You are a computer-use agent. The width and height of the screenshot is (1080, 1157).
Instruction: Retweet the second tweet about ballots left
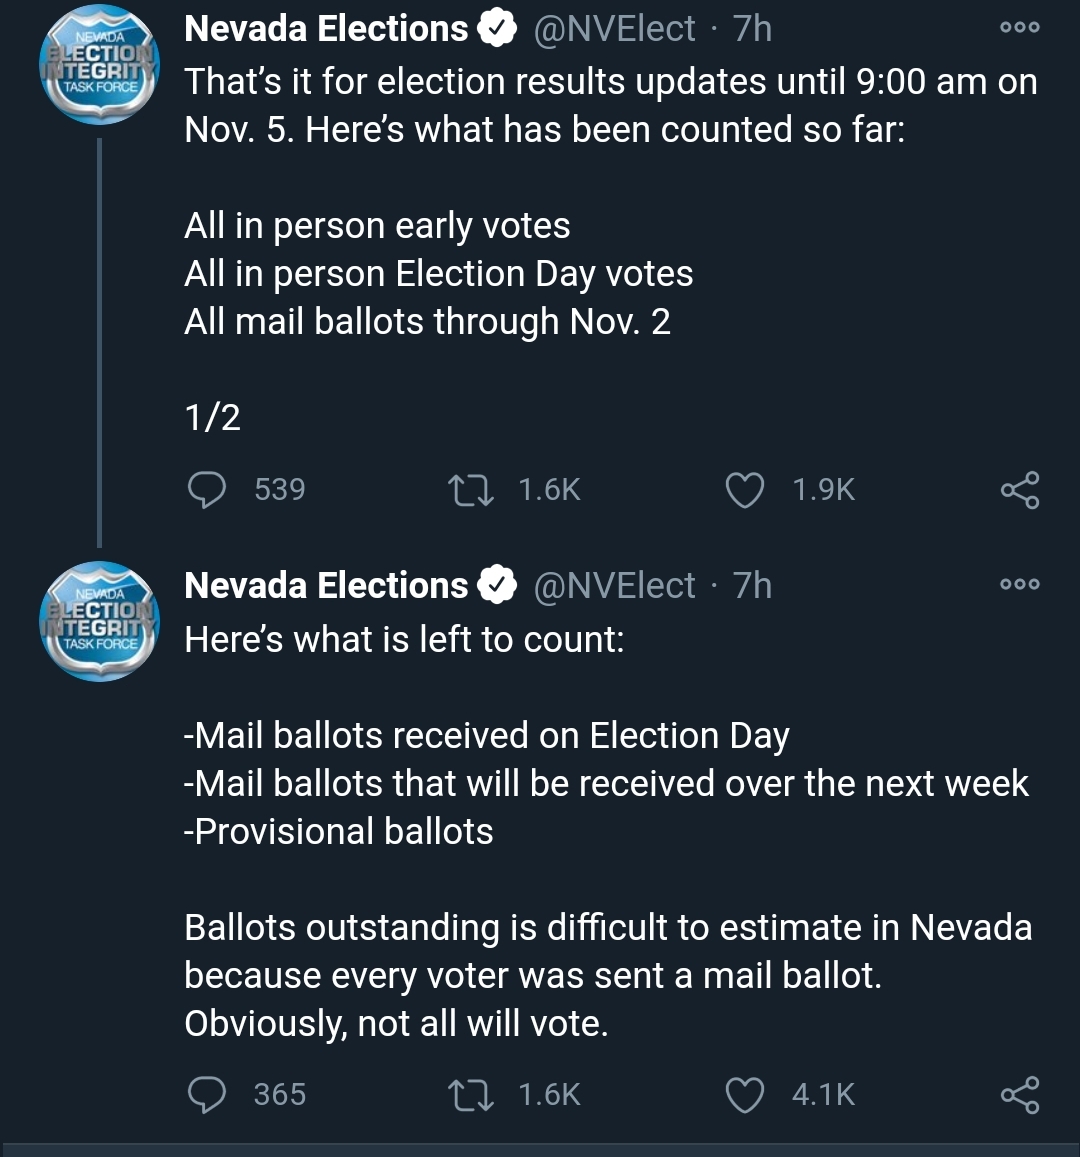pyautogui.click(x=471, y=1095)
